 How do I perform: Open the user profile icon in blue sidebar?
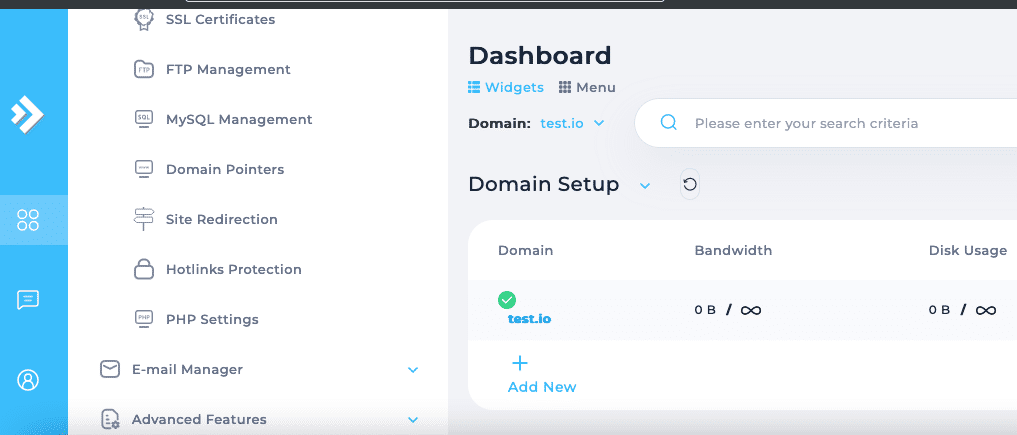(28, 380)
